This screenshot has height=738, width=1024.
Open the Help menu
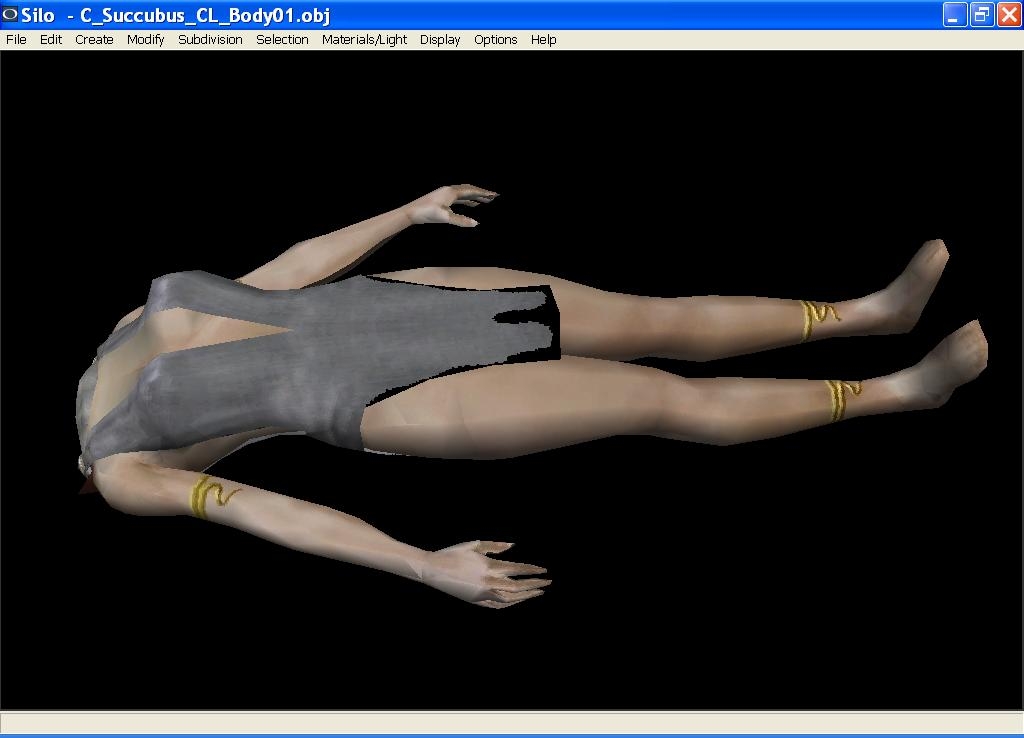(x=543, y=40)
